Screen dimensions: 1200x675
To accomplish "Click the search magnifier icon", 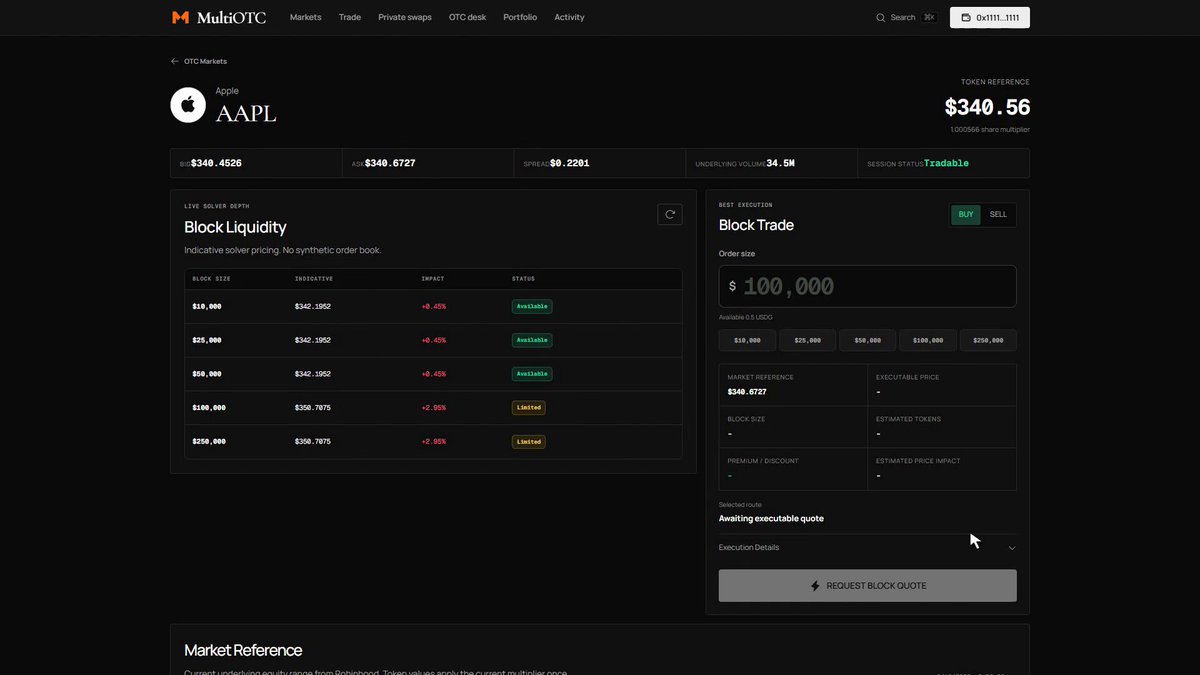I will coord(880,17).
